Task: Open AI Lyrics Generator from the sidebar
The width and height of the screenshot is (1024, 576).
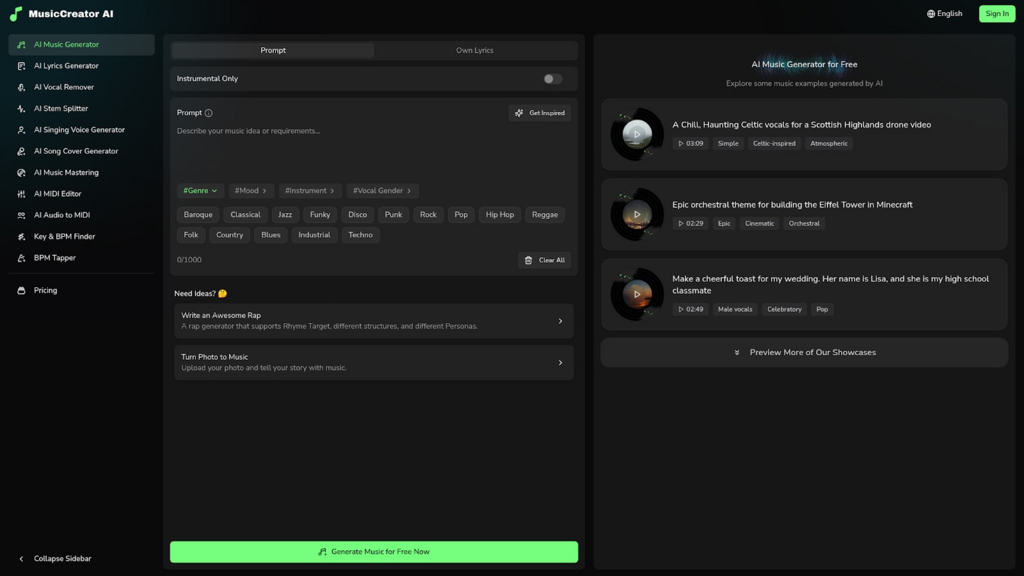Action: [x=66, y=66]
